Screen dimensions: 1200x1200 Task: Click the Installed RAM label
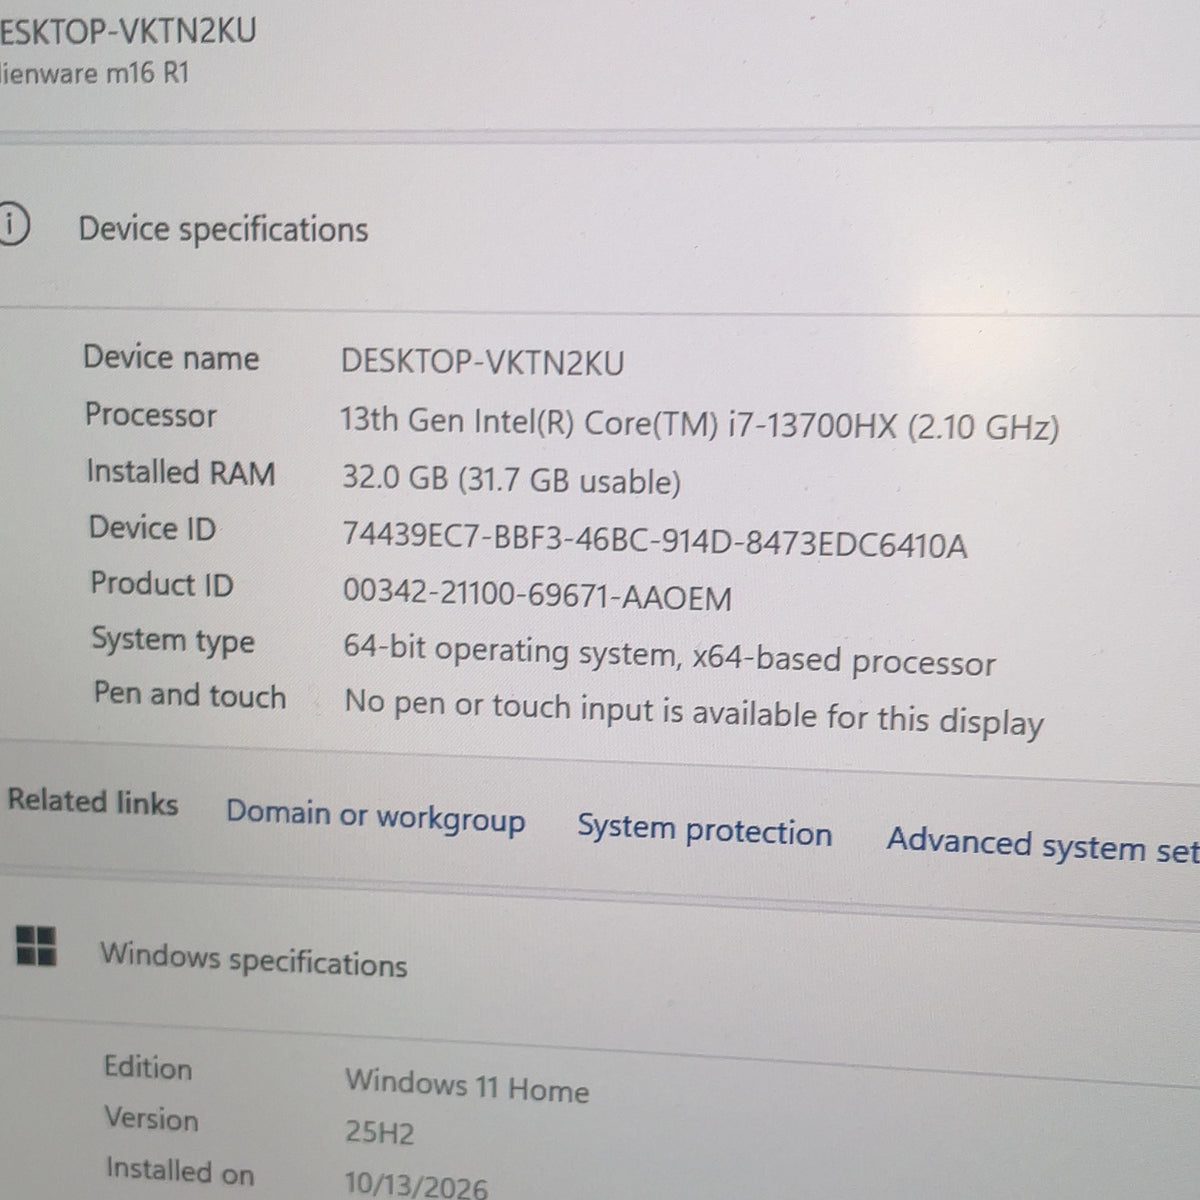pyautogui.click(x=180, y=471)
